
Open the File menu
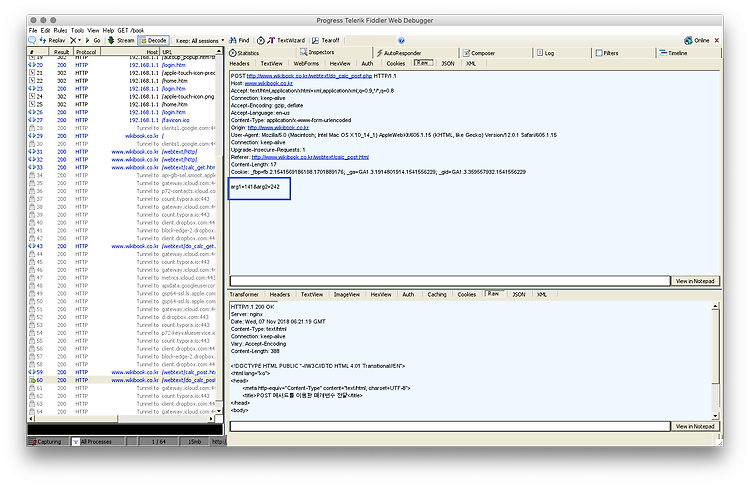33,30
